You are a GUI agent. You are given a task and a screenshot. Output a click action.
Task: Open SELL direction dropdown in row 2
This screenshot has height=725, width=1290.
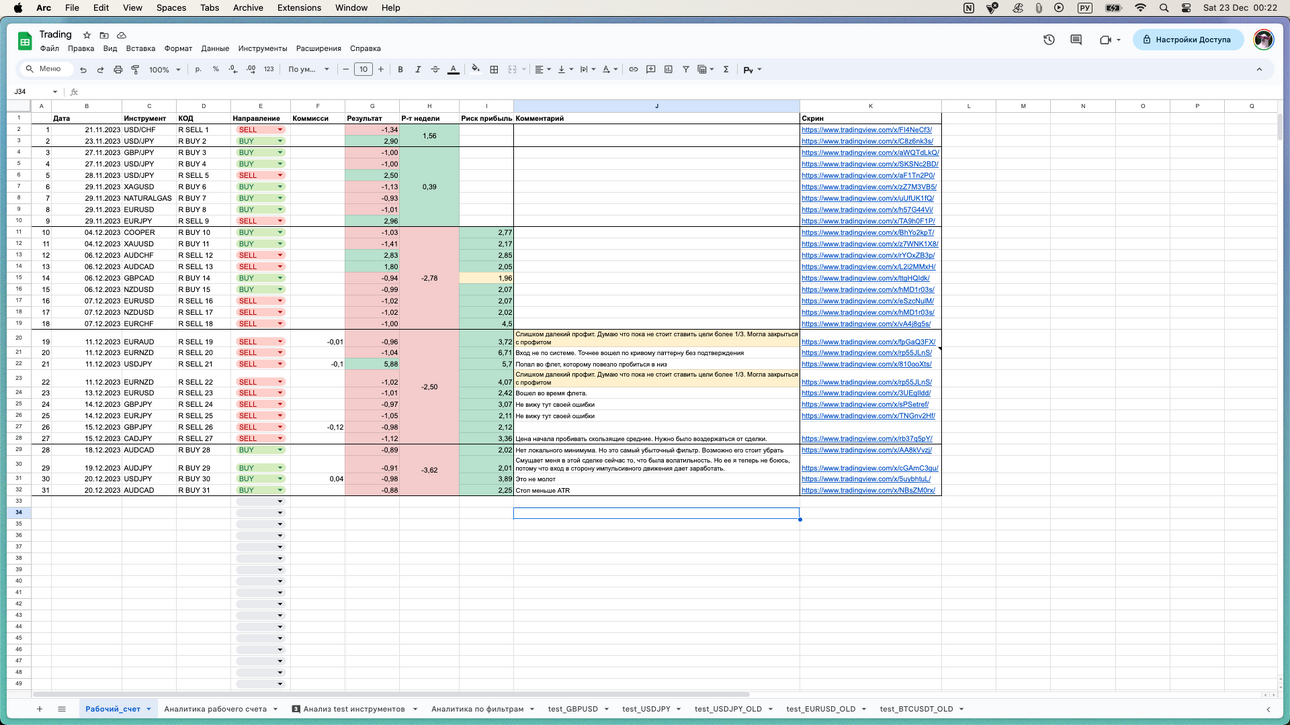click(280, 130)
